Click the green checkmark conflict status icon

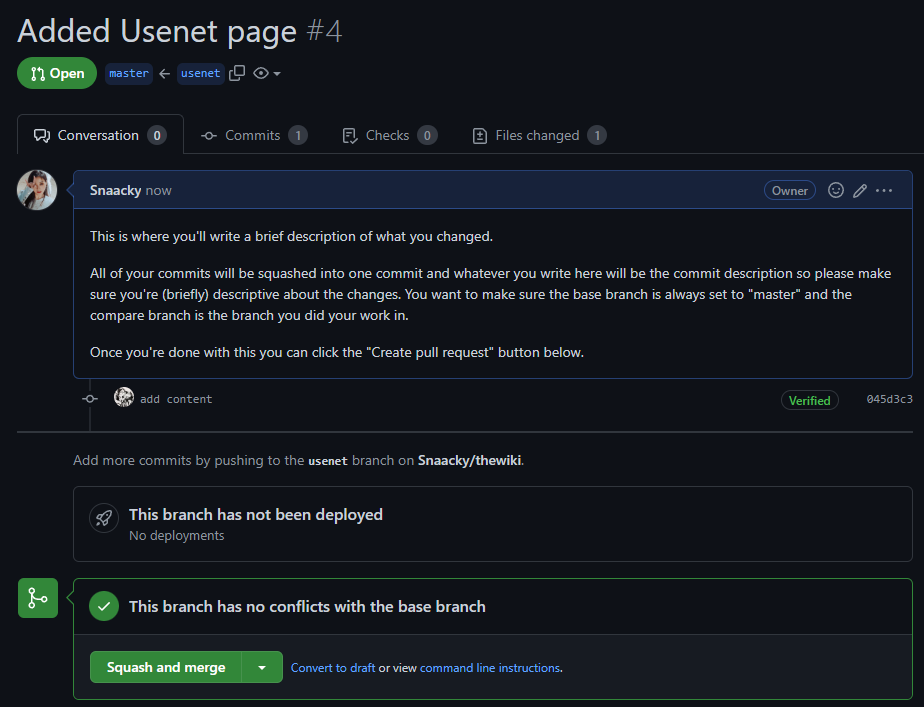click(103, 606)
